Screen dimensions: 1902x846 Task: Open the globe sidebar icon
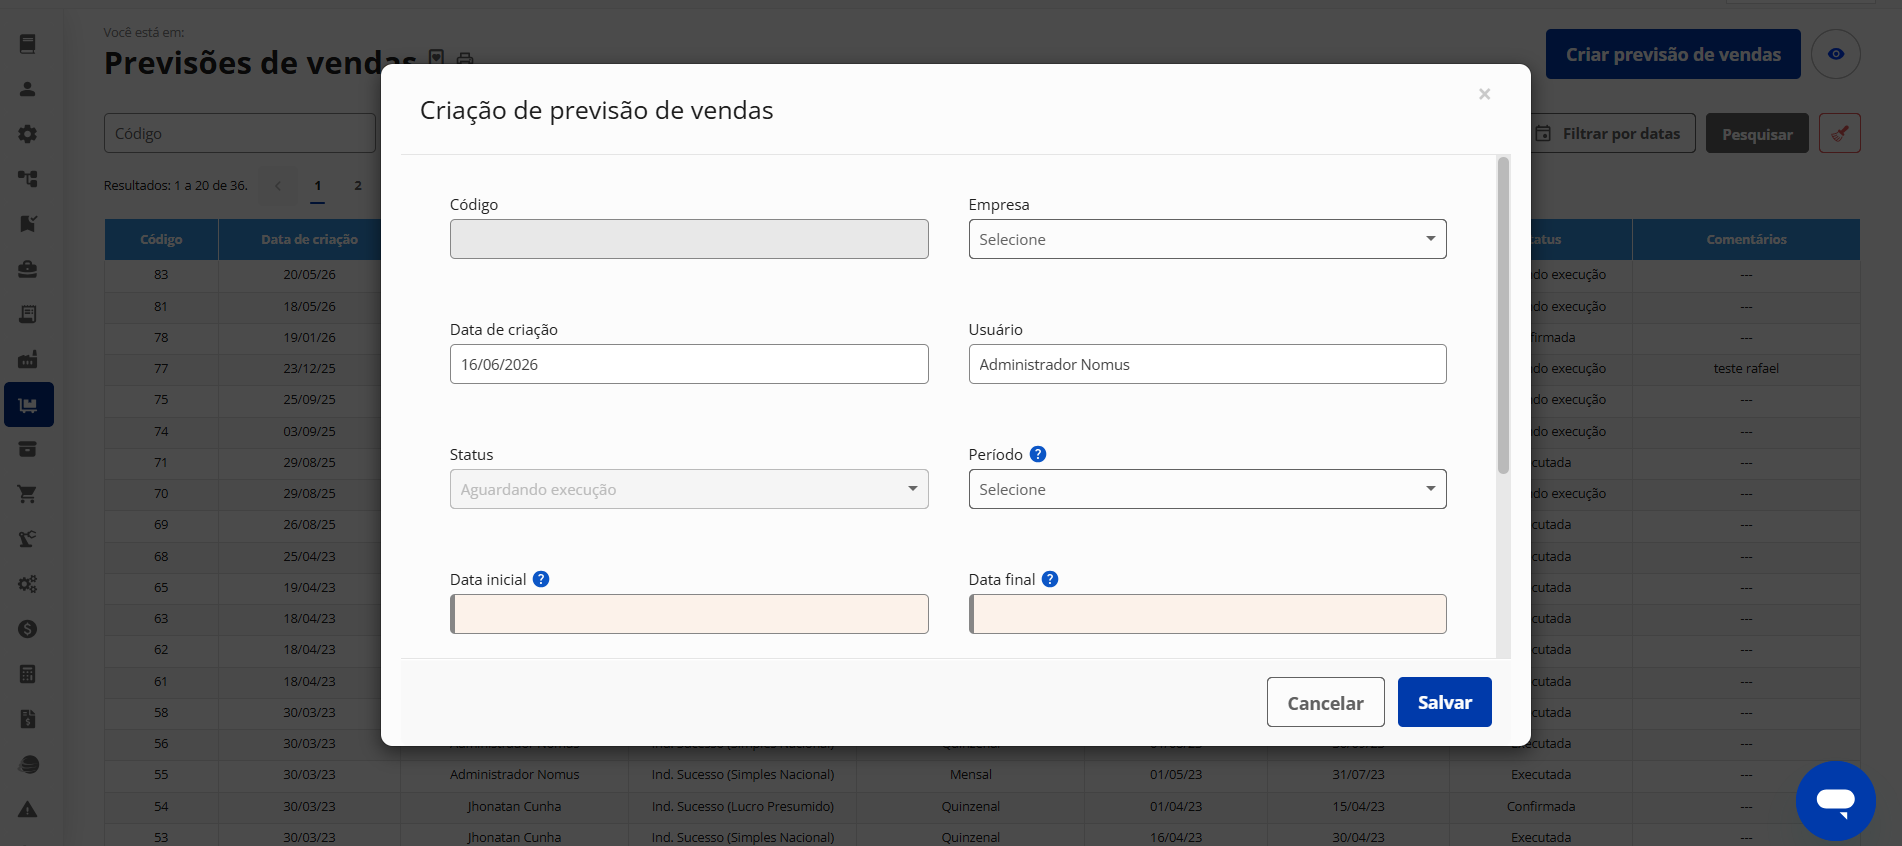[28, 764]
